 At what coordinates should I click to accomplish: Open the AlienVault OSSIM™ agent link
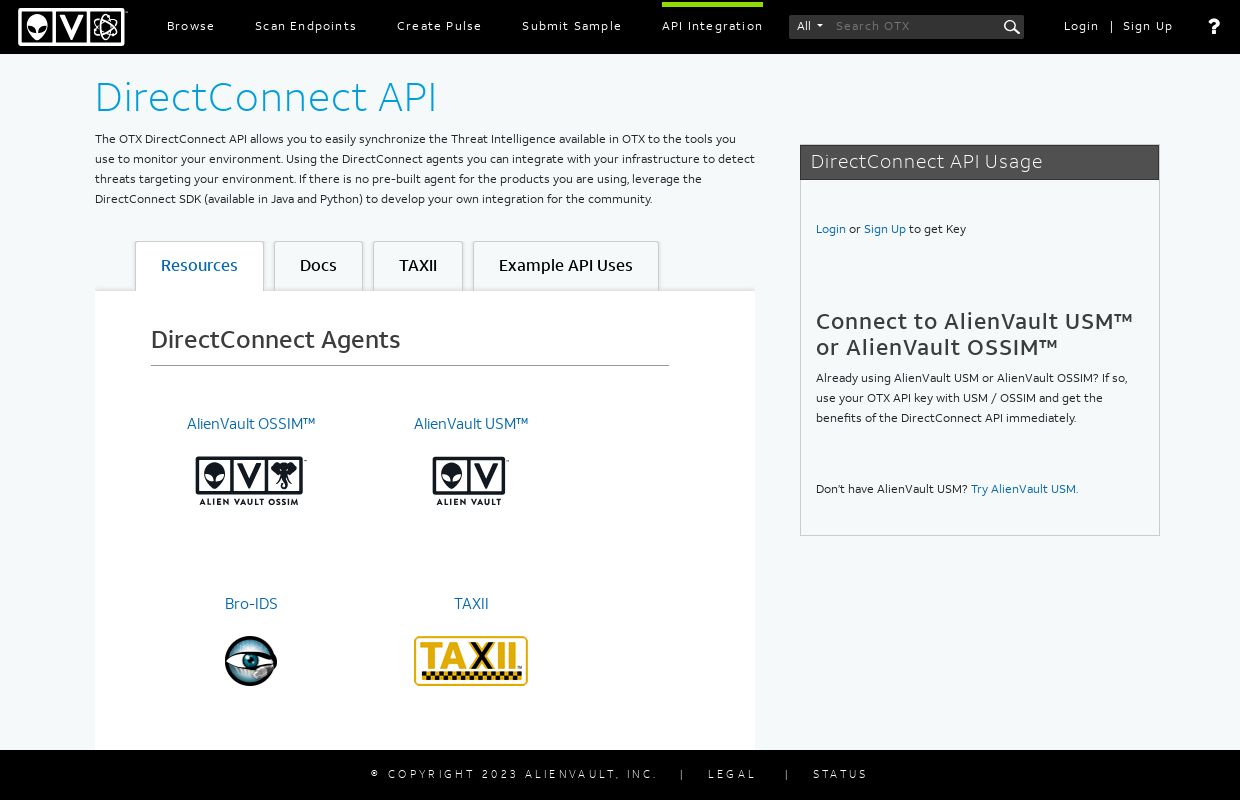[x=251, y=424]
